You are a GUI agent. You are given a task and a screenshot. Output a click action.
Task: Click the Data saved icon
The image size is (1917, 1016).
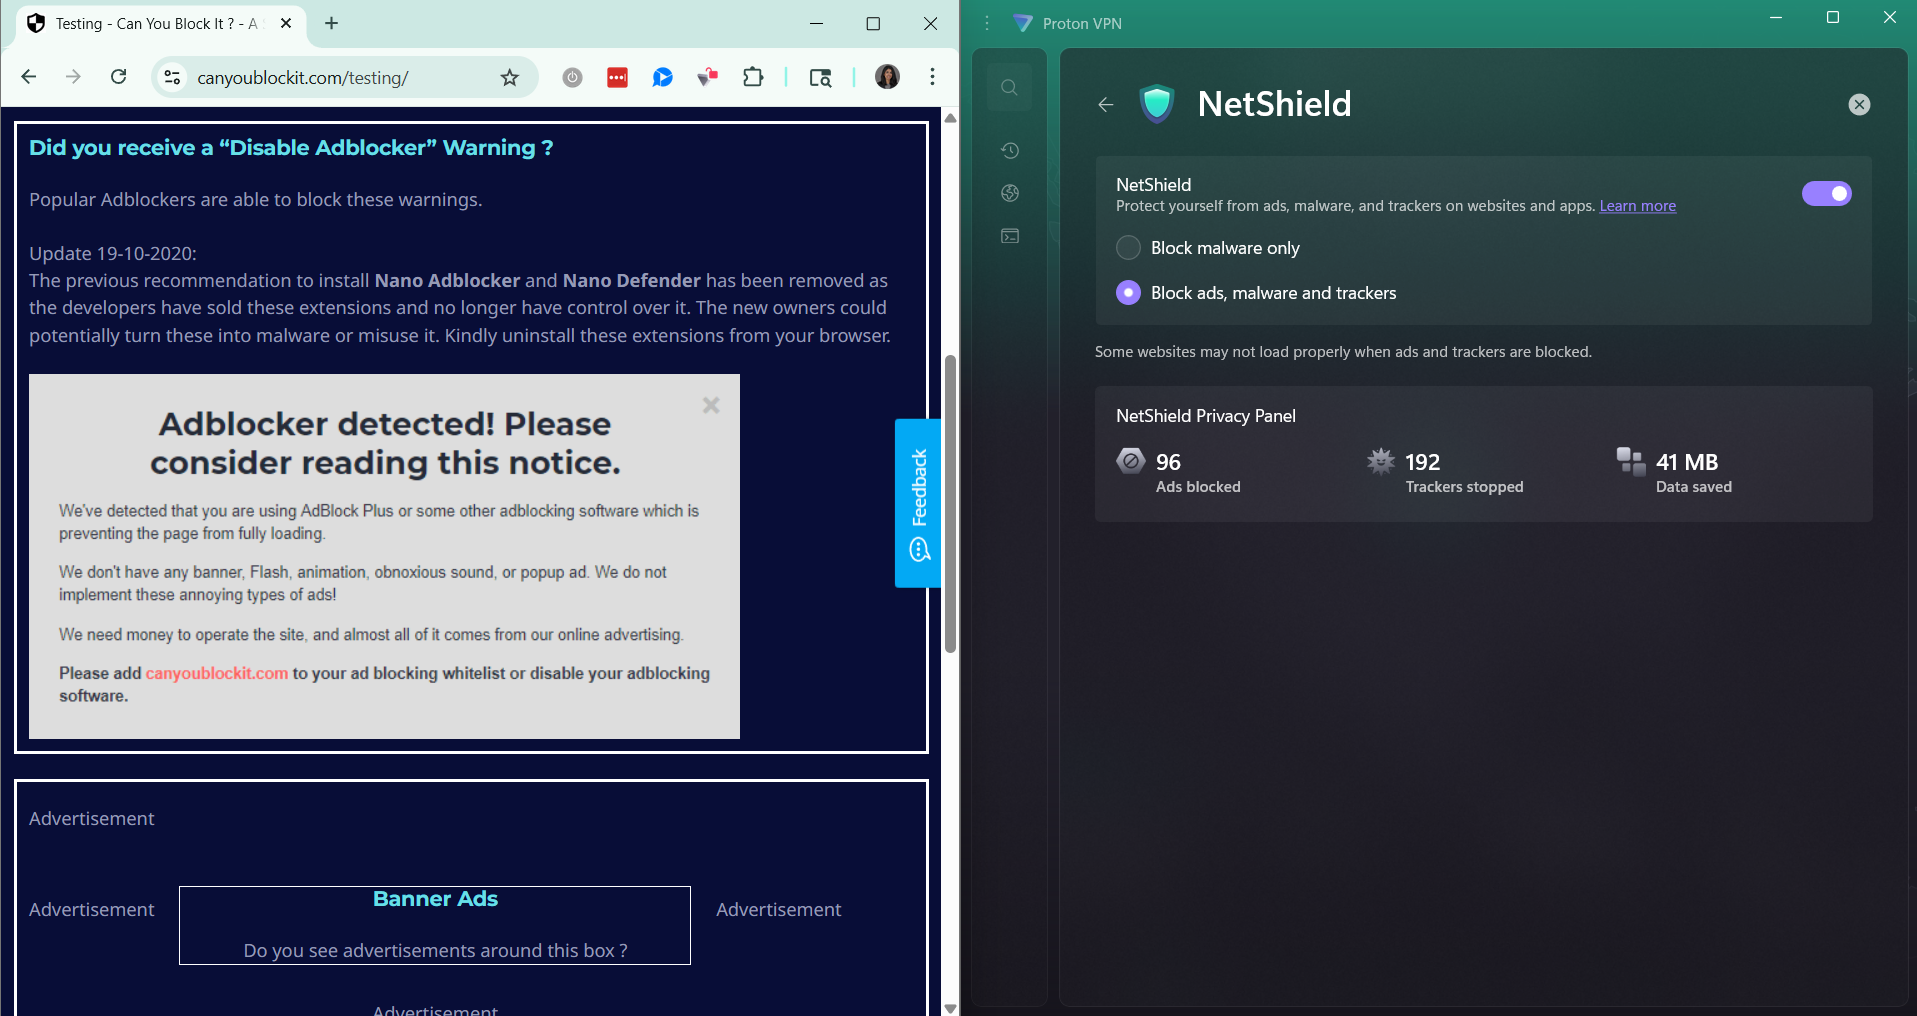coord(1631,461)
